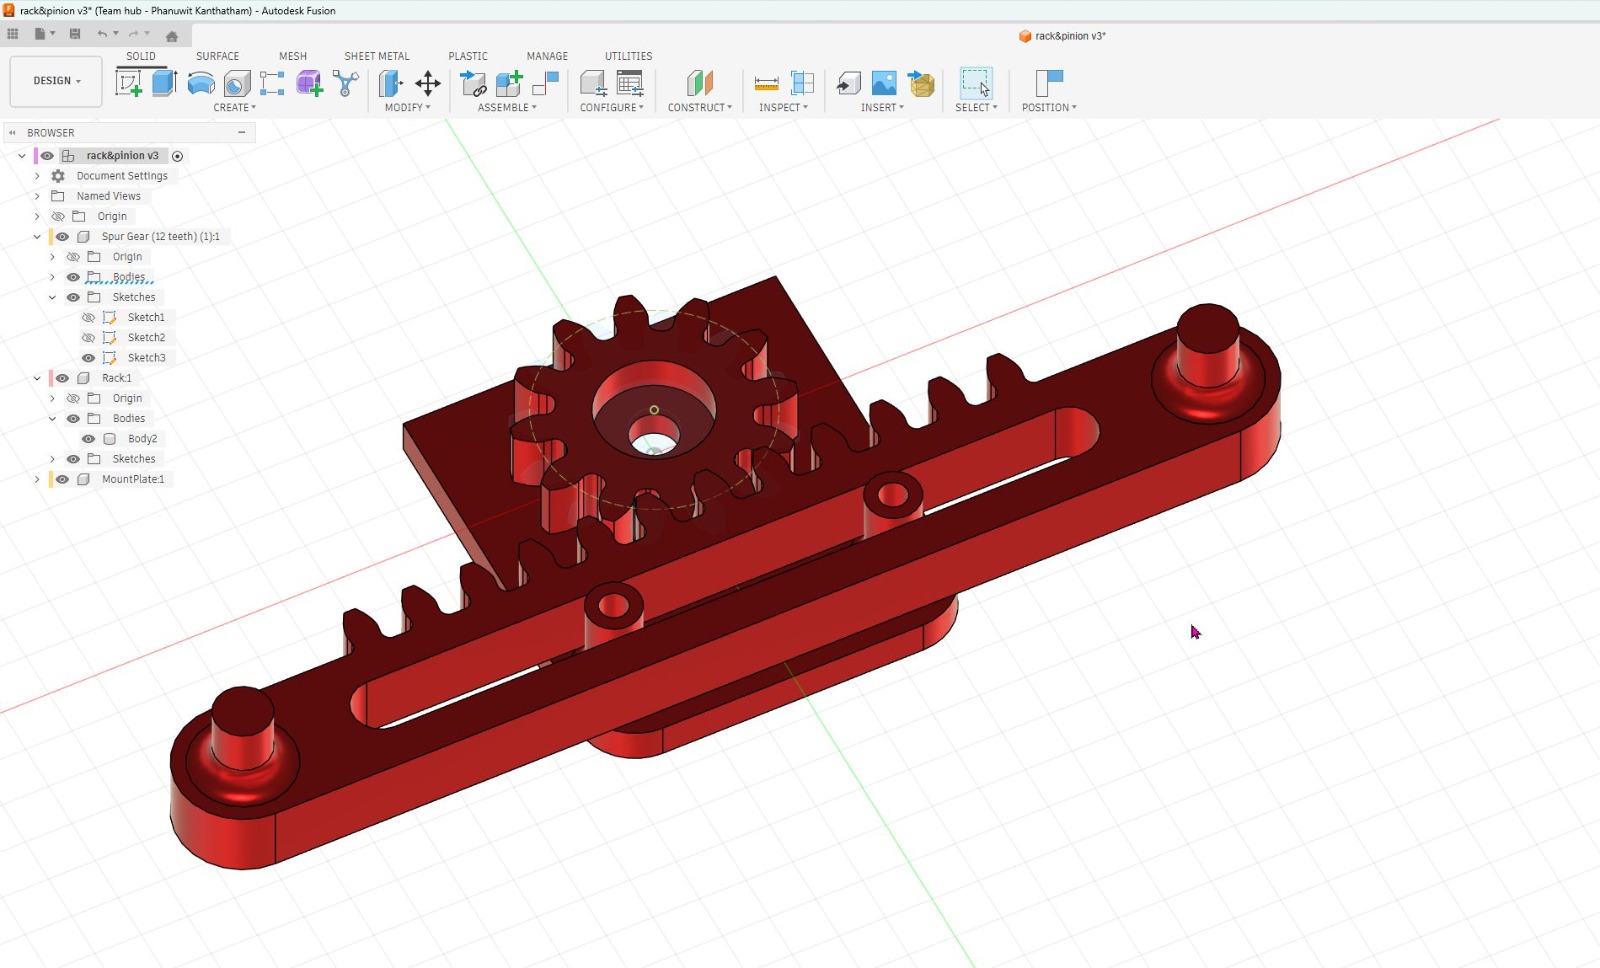Hide Body2 using its eye icon
This screenshot has width=1600, height=968.
click(x=88, y=439)
